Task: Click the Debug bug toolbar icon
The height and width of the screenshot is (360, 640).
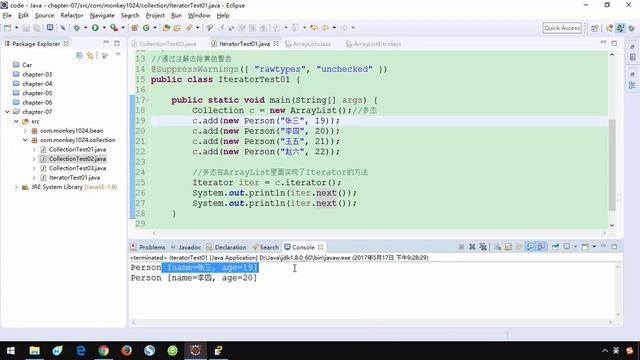Action: pyautogui.click(x=76, y=28)
